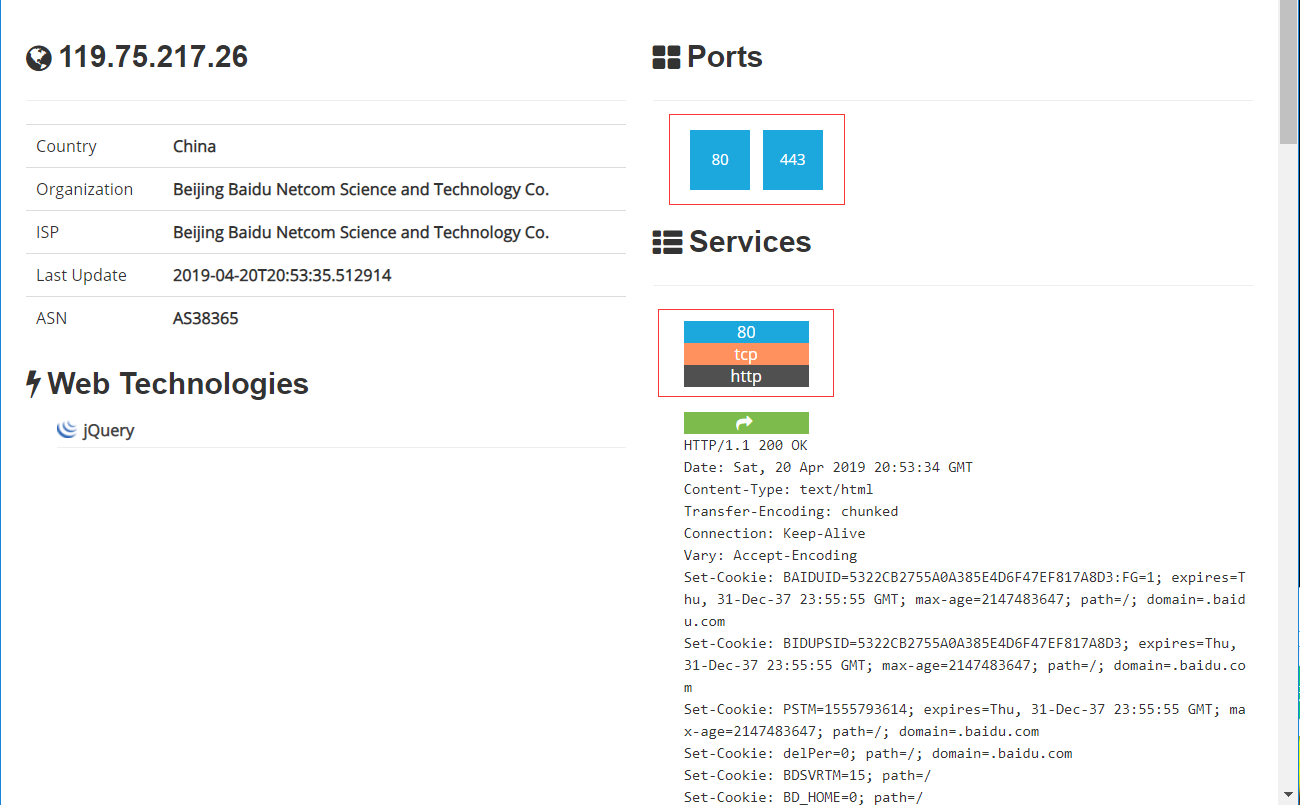
Task: Click the jQuery logo icon
Action: (67, 430)
